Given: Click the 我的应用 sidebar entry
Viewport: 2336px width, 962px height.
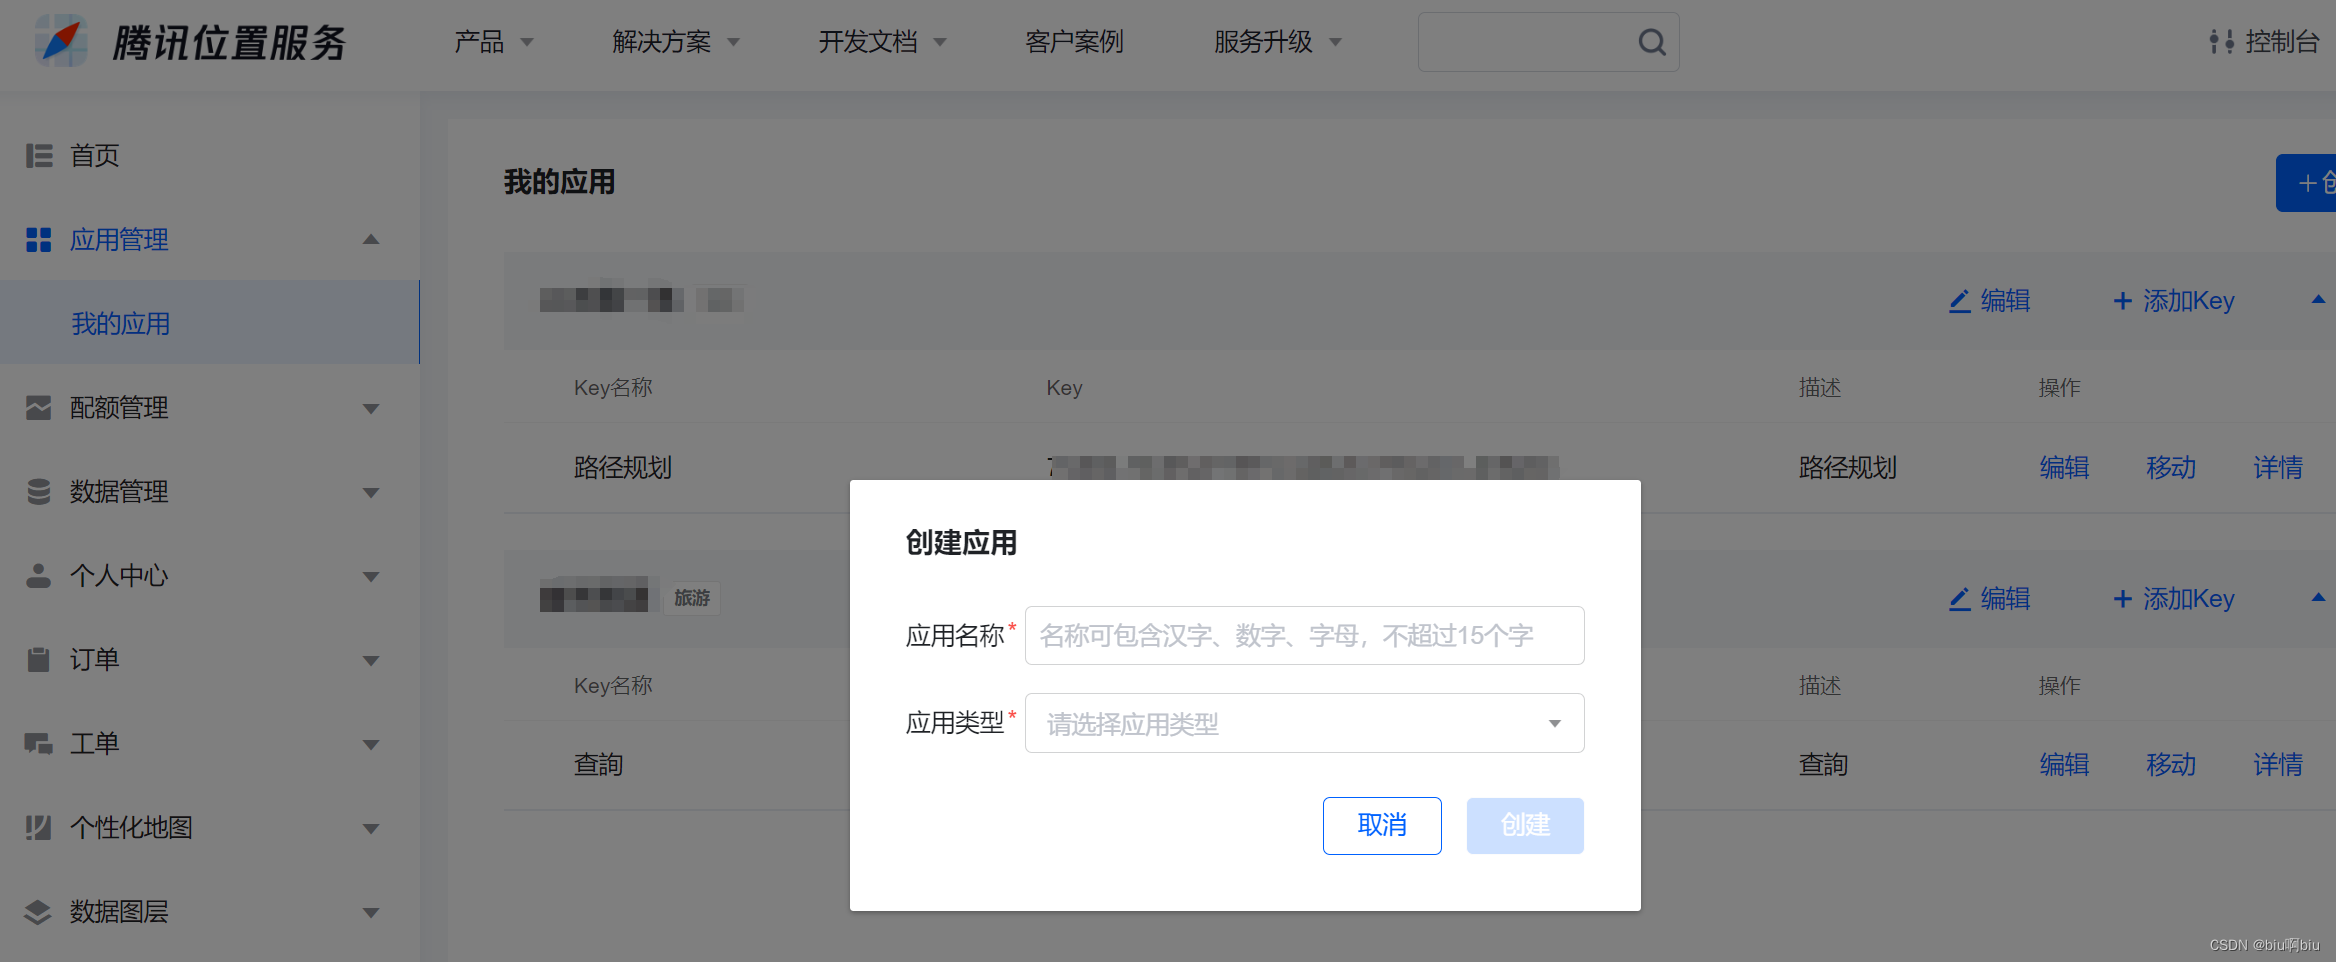Looking at the screenshot, I should pyautogui.click(x=120, y=322).
